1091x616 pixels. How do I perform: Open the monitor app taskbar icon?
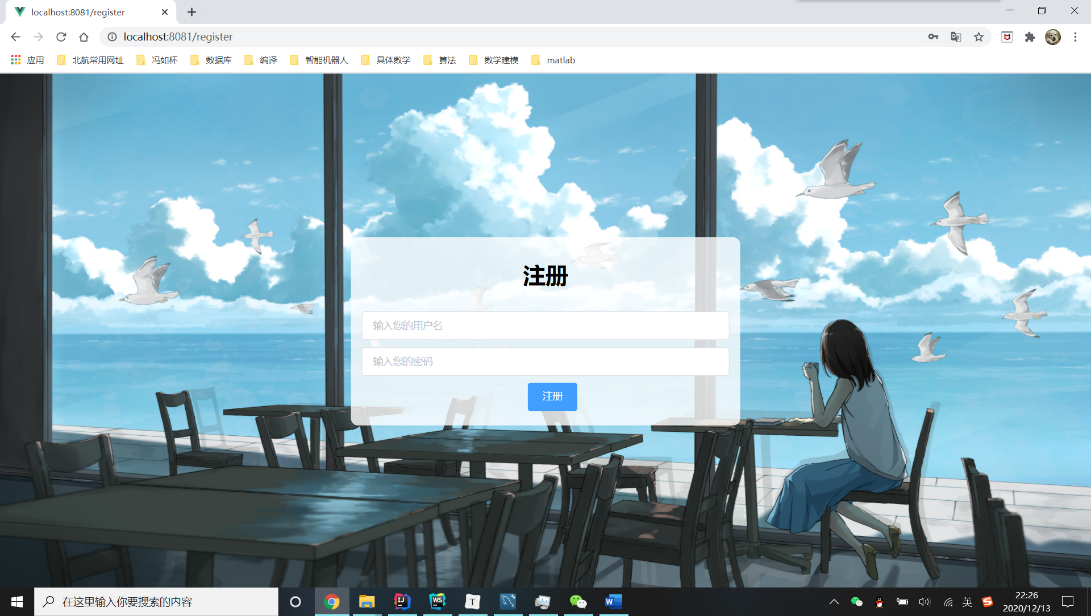(543, 601)
